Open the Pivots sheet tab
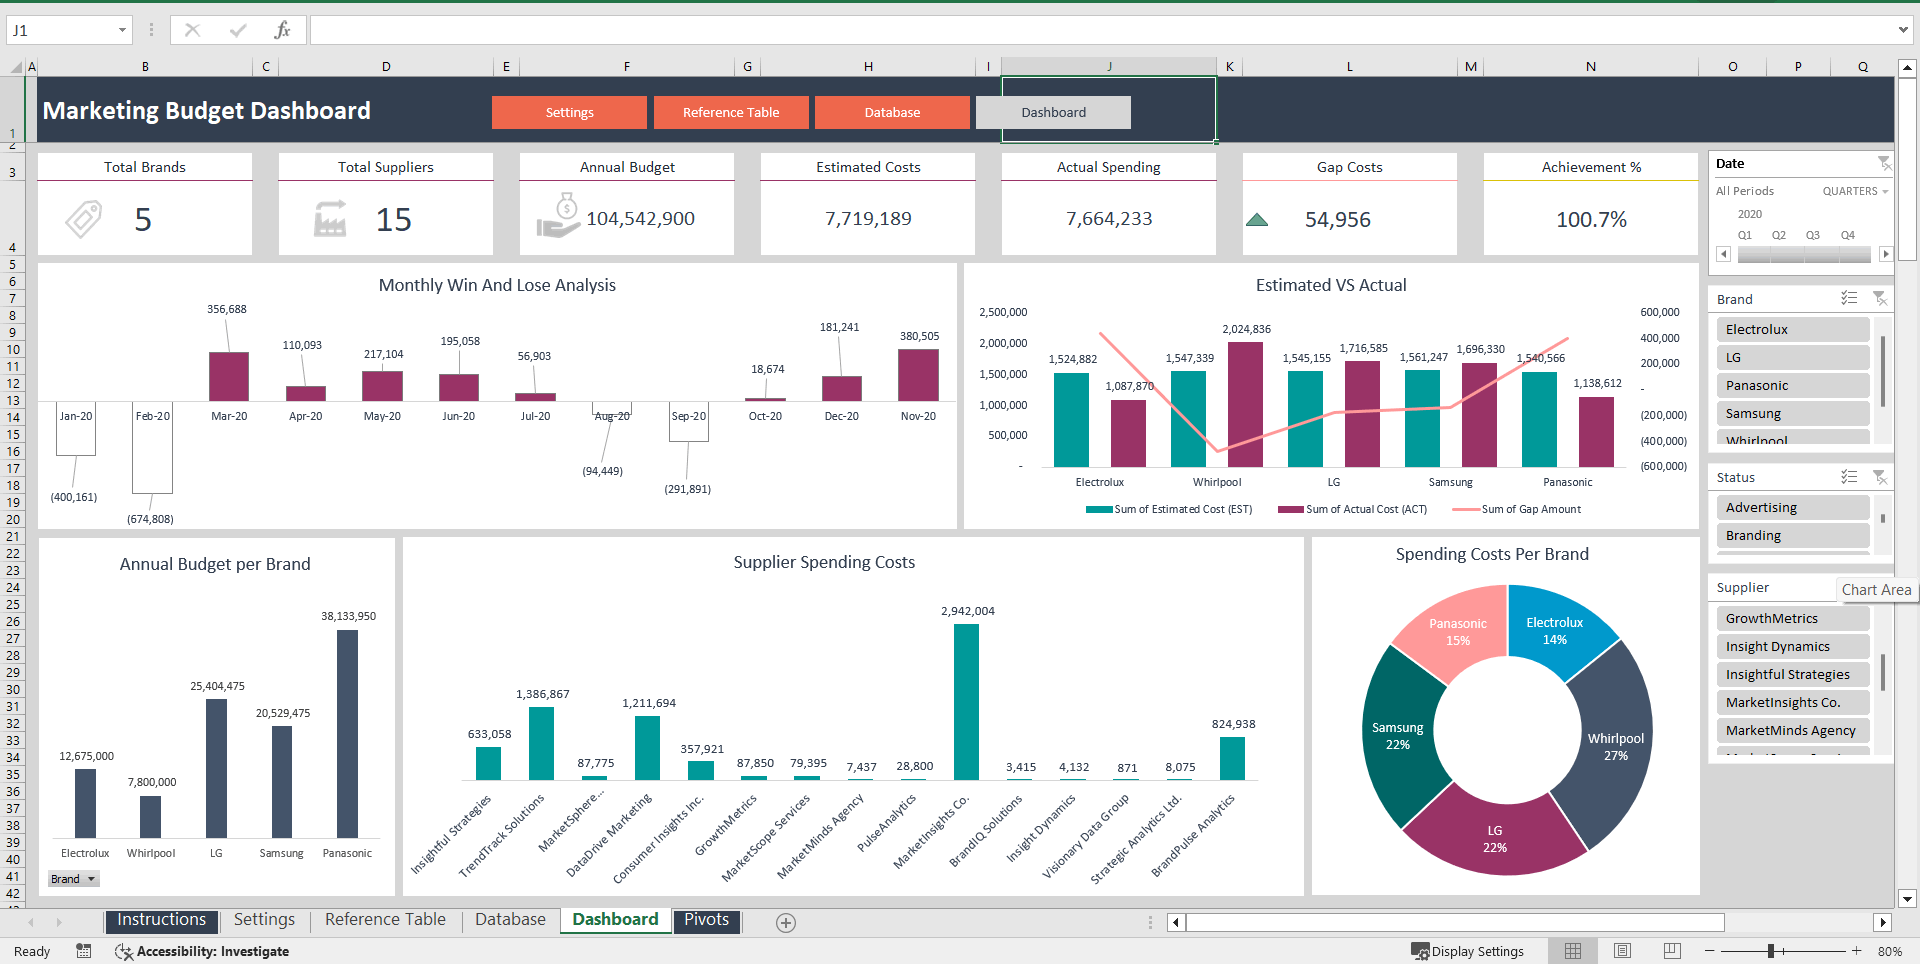The image size is (1920, 966). 706,920
